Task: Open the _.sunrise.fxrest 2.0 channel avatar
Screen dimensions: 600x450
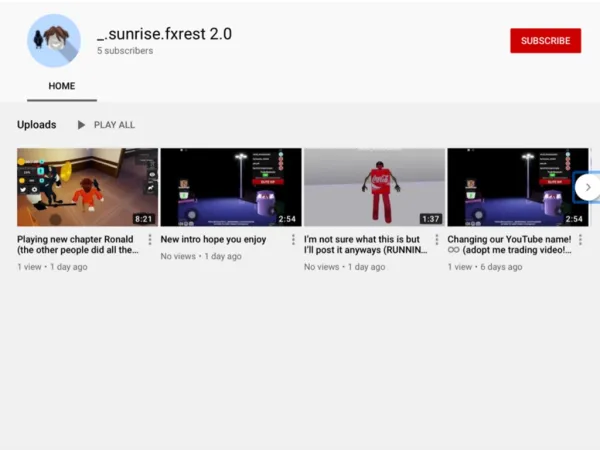Action: [54, 41]
